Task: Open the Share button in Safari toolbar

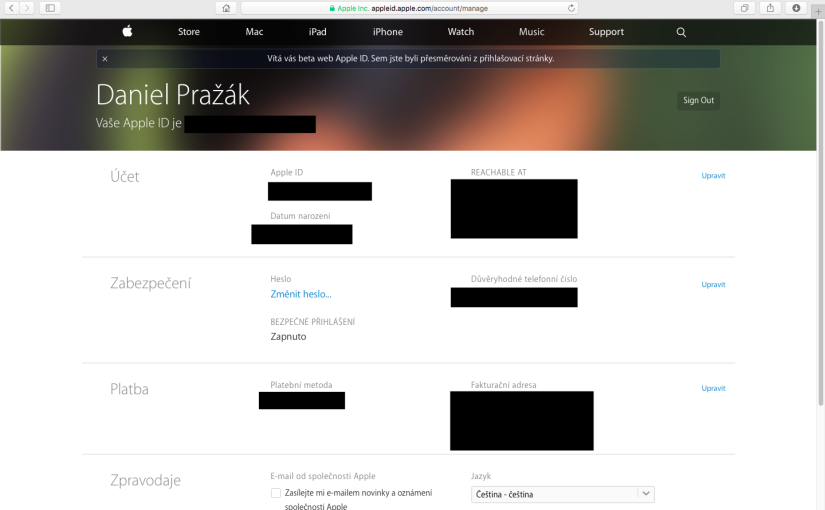Action: [770, 8]
